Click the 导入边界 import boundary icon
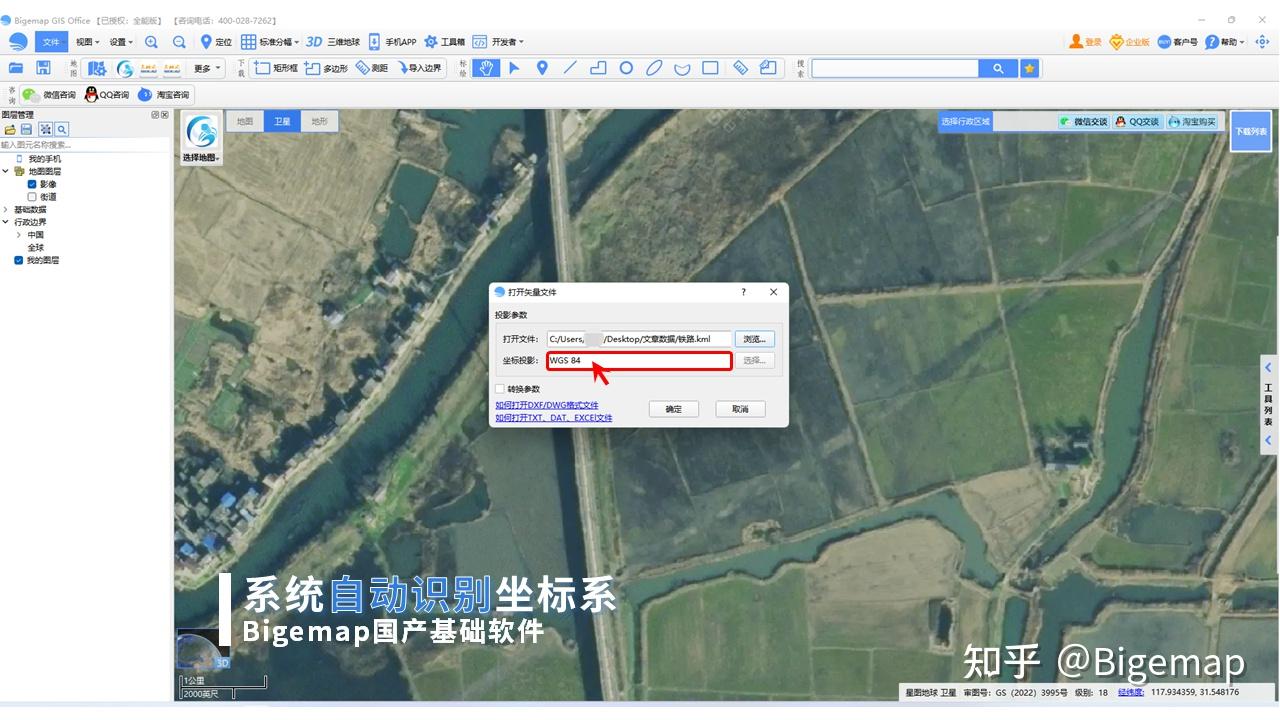 [x=417, y=68]
